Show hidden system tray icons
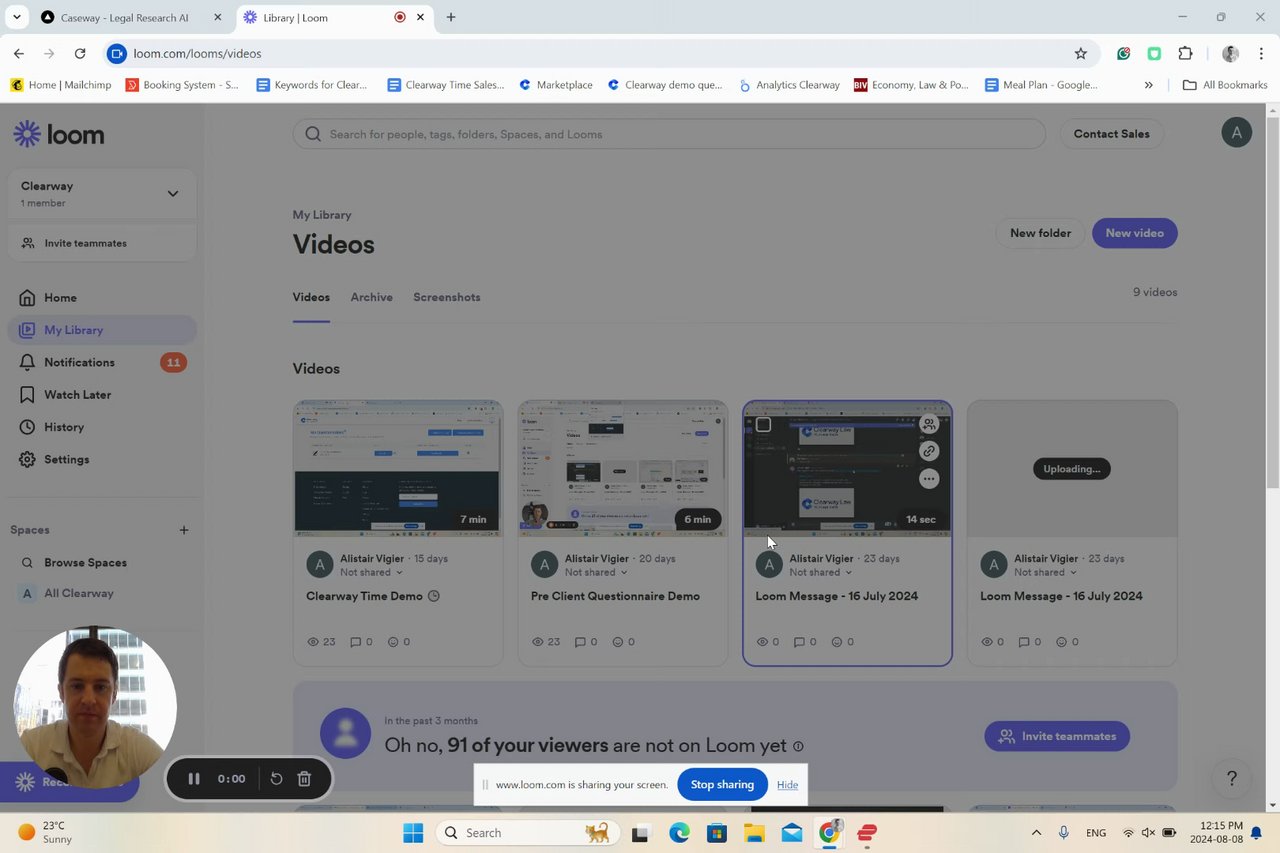The image size is (1280, 853). coord(1036,833)
